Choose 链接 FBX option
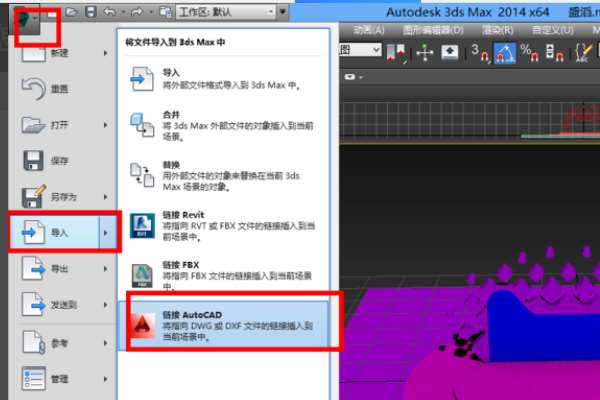 pos(224,275)
